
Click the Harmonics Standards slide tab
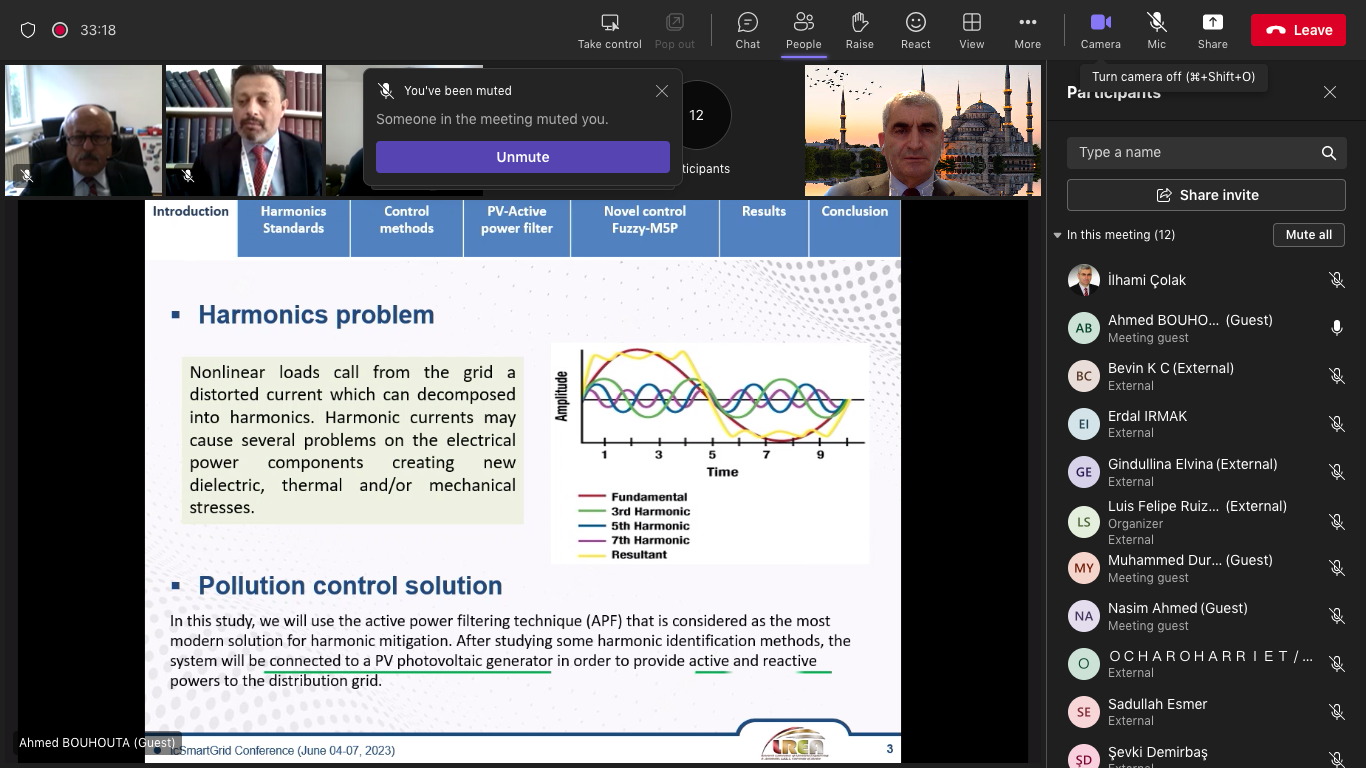click(x=293, y=228)
